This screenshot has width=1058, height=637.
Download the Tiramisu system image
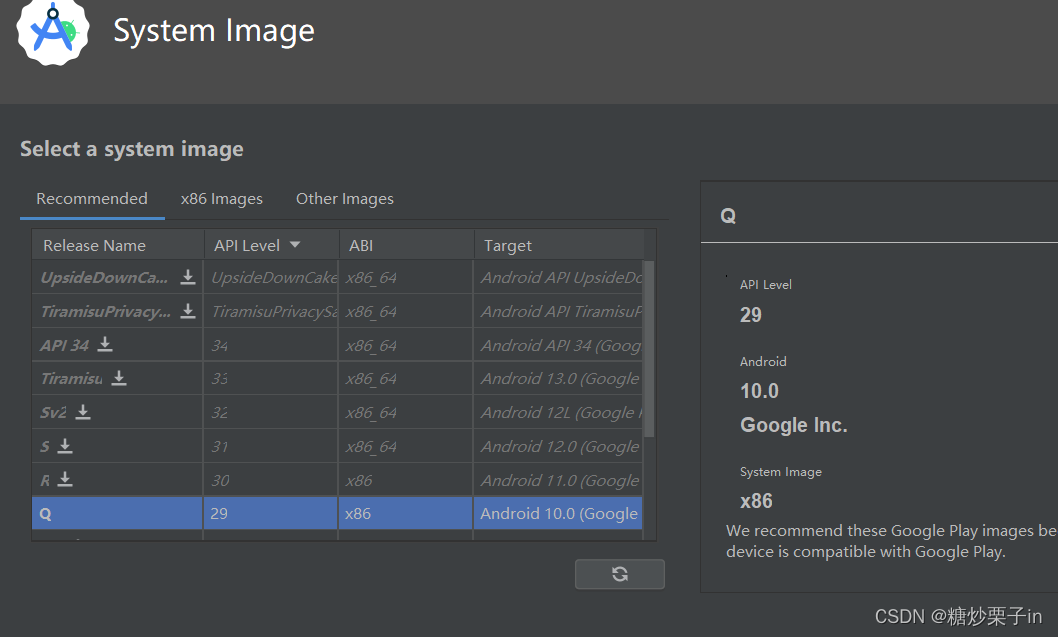pos(119,378)
